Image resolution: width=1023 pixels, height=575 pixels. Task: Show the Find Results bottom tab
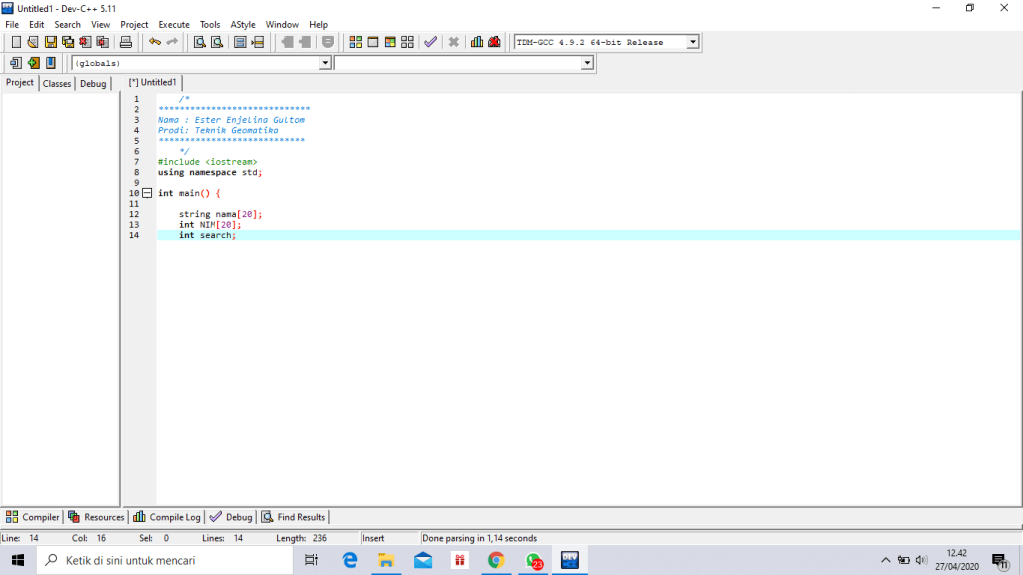(x=294, y=517)
